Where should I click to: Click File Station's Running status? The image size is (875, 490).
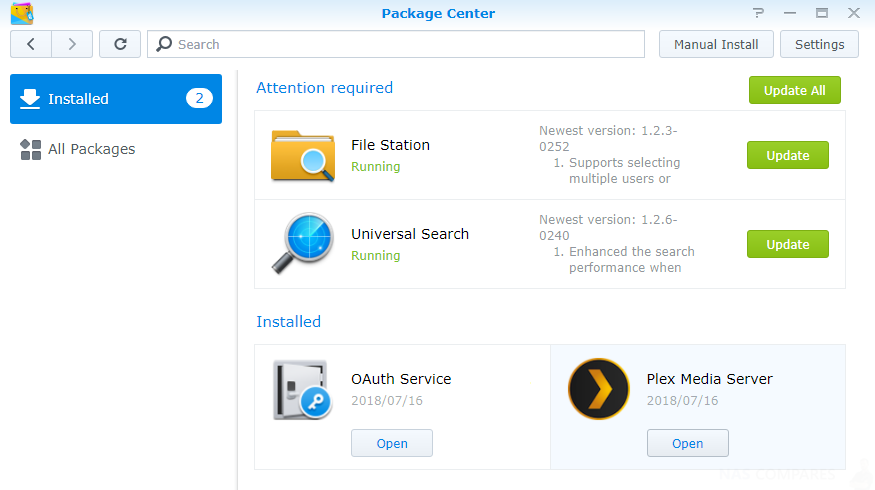pos(376,166)
